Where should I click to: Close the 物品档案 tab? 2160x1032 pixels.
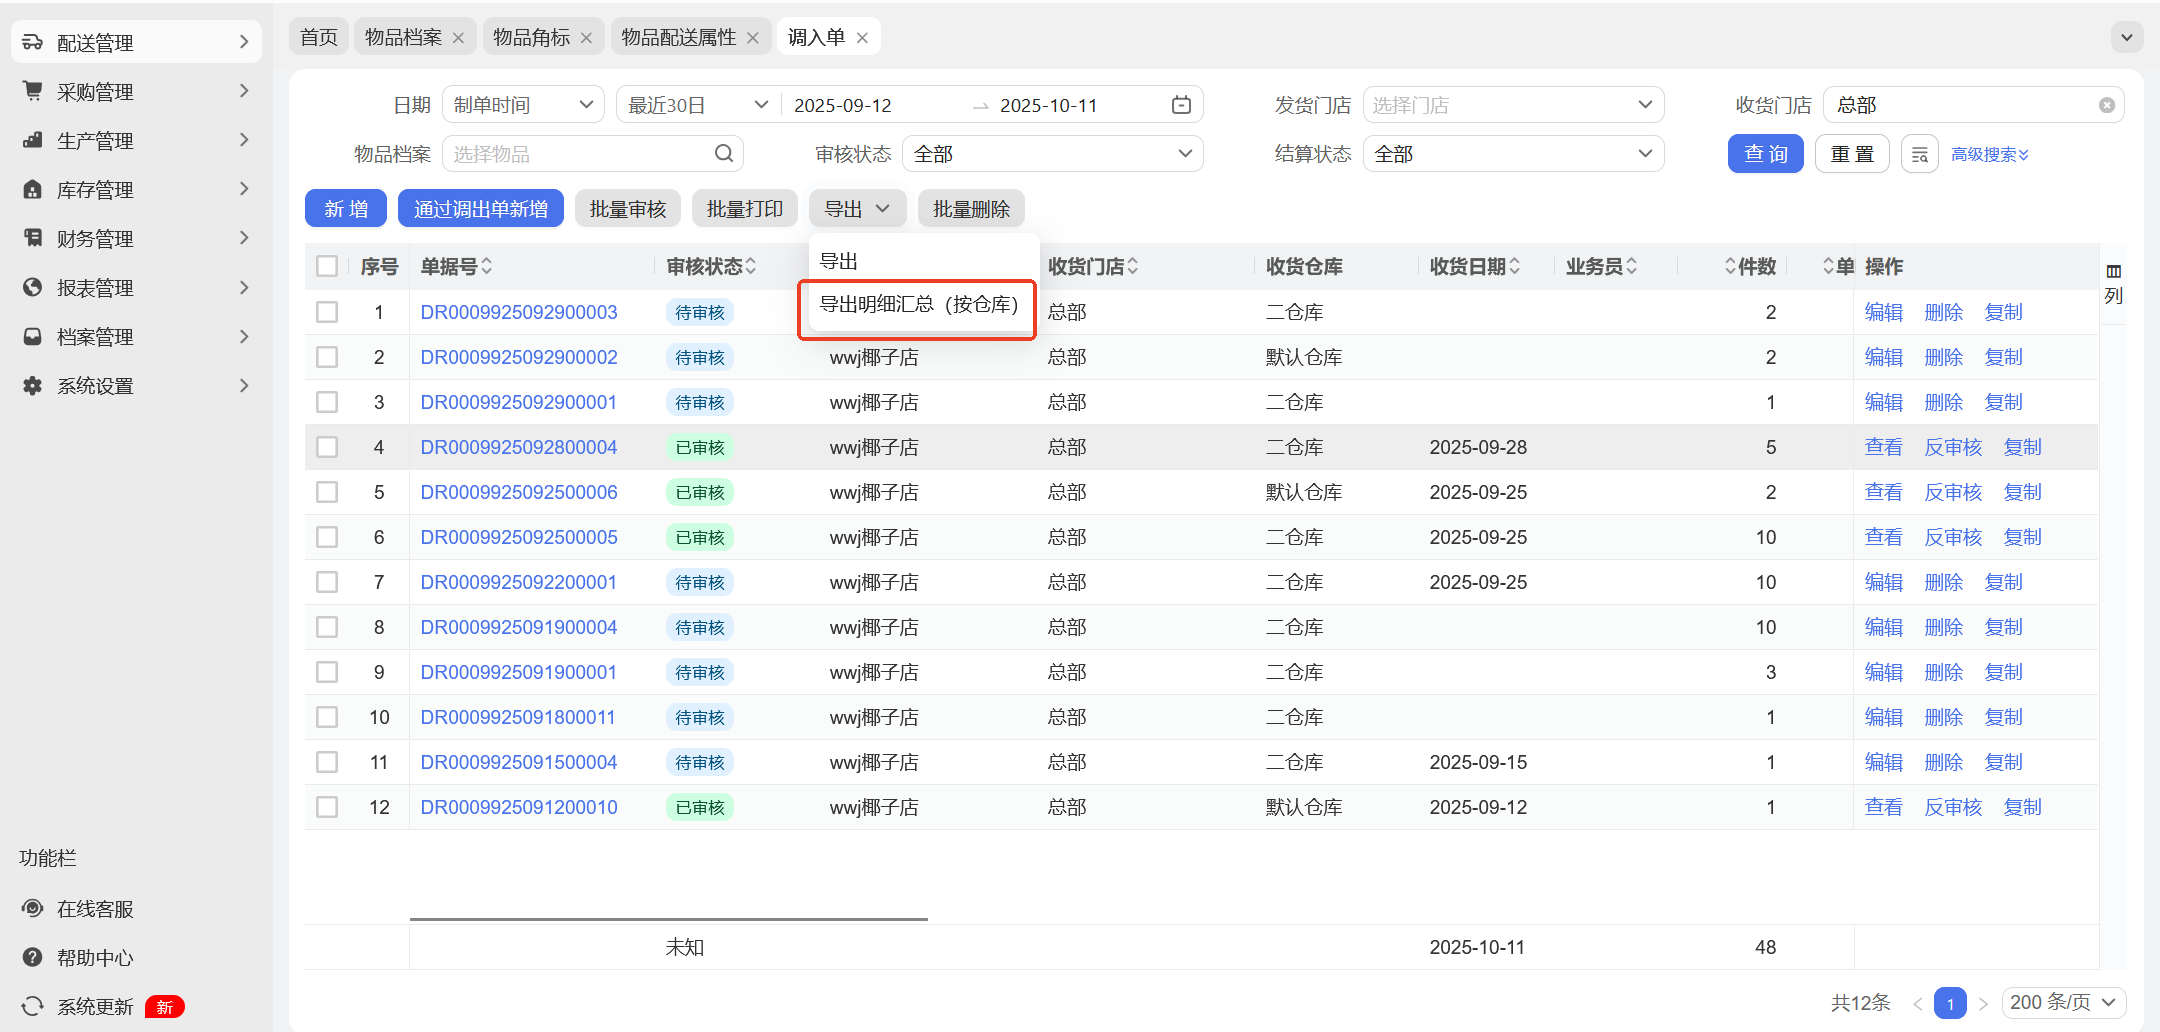tap(458, 38)
